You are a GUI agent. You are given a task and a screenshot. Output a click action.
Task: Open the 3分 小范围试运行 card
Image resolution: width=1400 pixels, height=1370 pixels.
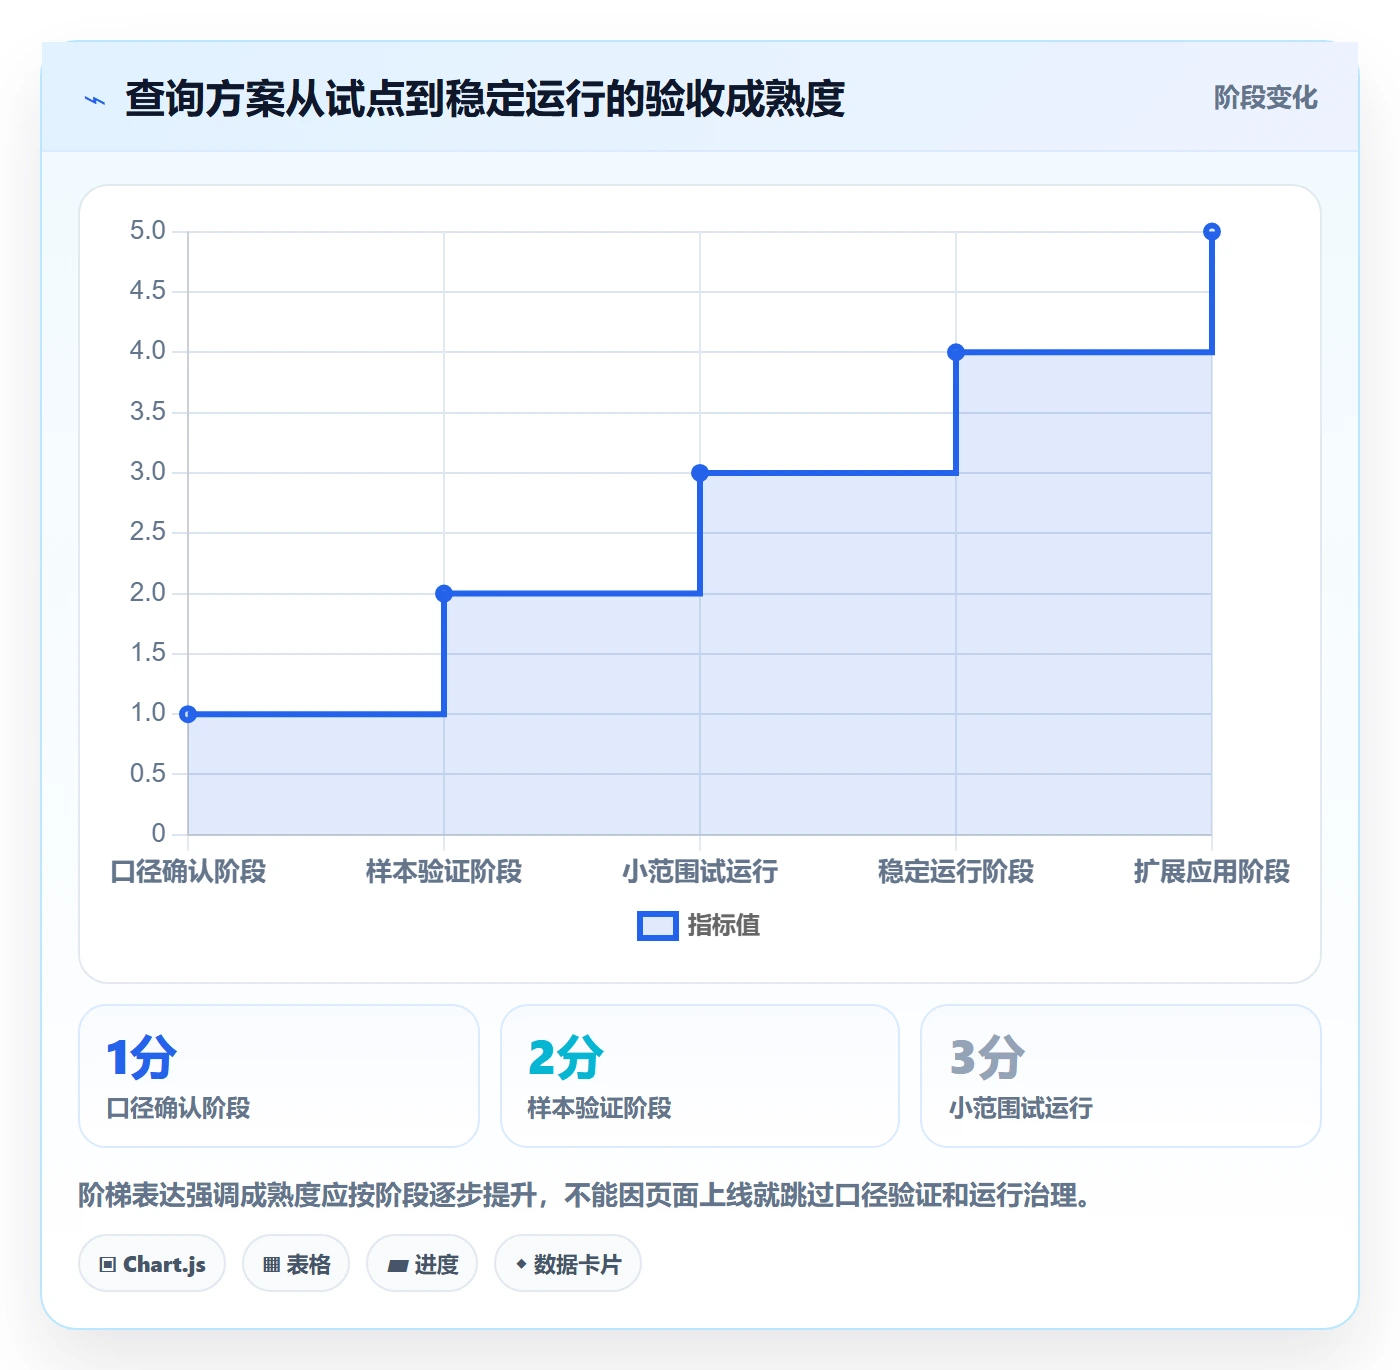point(1121,1076)
